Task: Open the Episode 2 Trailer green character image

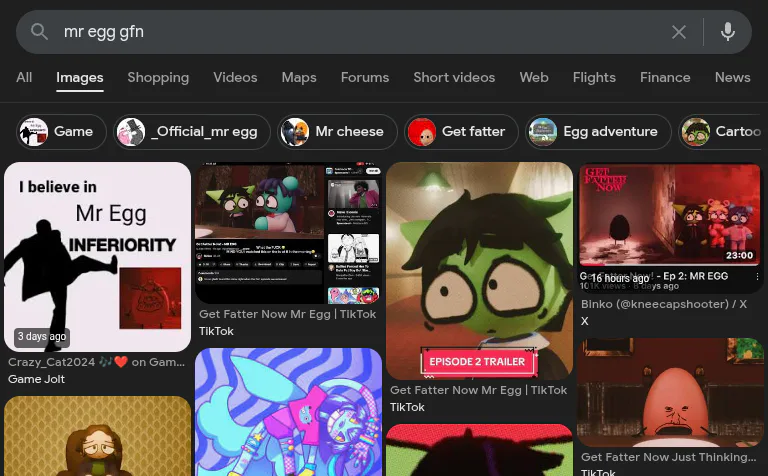Action: [x=479, y=271]
